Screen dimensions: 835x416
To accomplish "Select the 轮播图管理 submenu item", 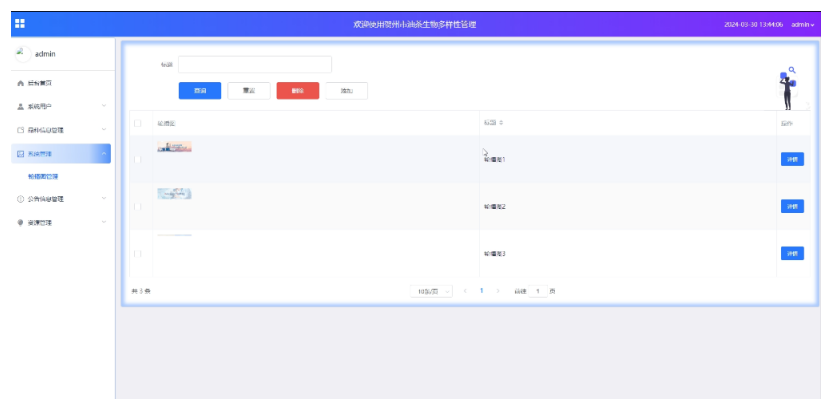I will pos(43,176).
